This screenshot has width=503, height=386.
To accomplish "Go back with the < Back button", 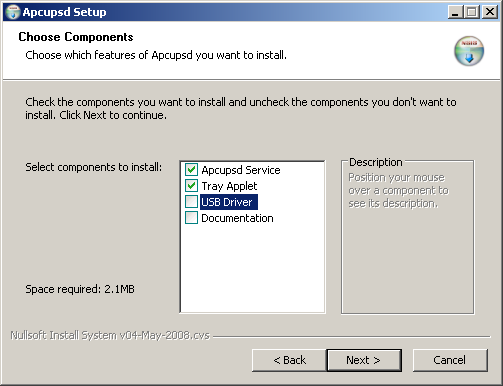I will click(289, 360).
